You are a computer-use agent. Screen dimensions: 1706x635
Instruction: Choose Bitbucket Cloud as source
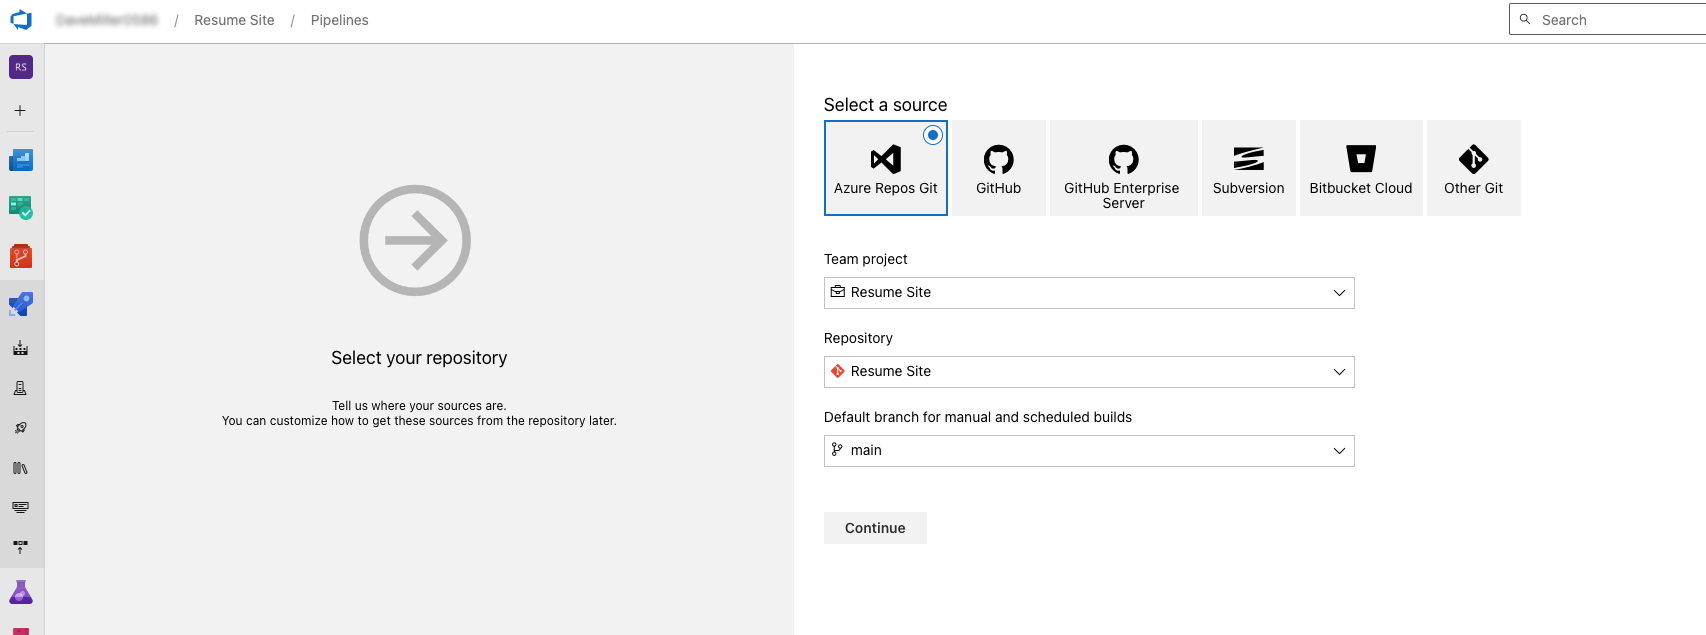coord(1360,168)
